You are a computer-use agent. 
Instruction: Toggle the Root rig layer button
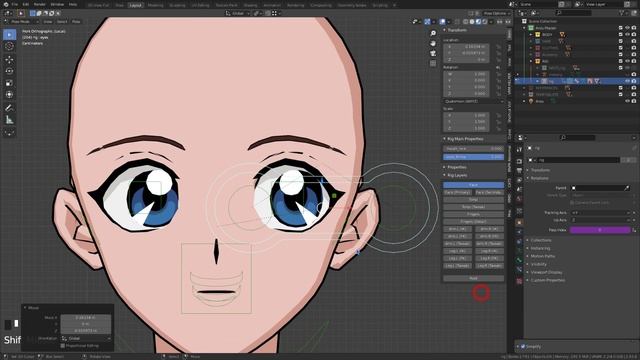point(473,278)
